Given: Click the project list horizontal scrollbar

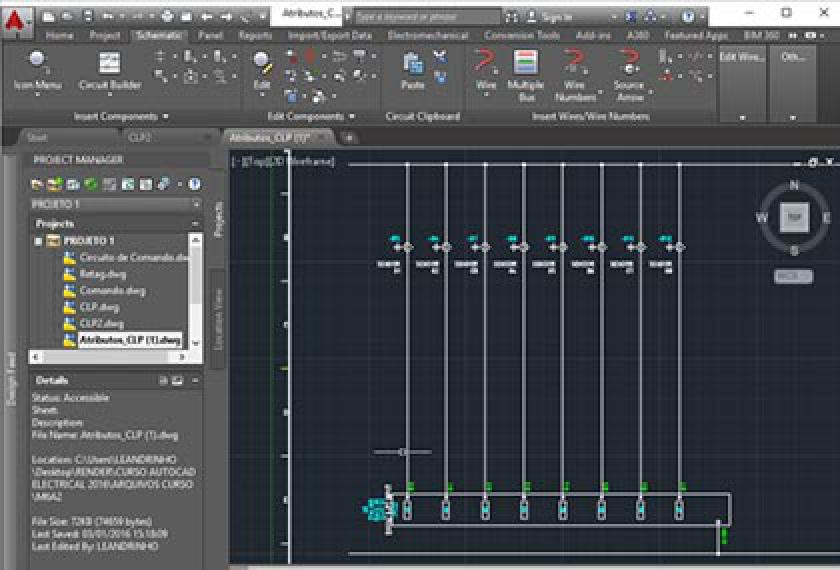Looking at the screenshot, I should 108,356.
